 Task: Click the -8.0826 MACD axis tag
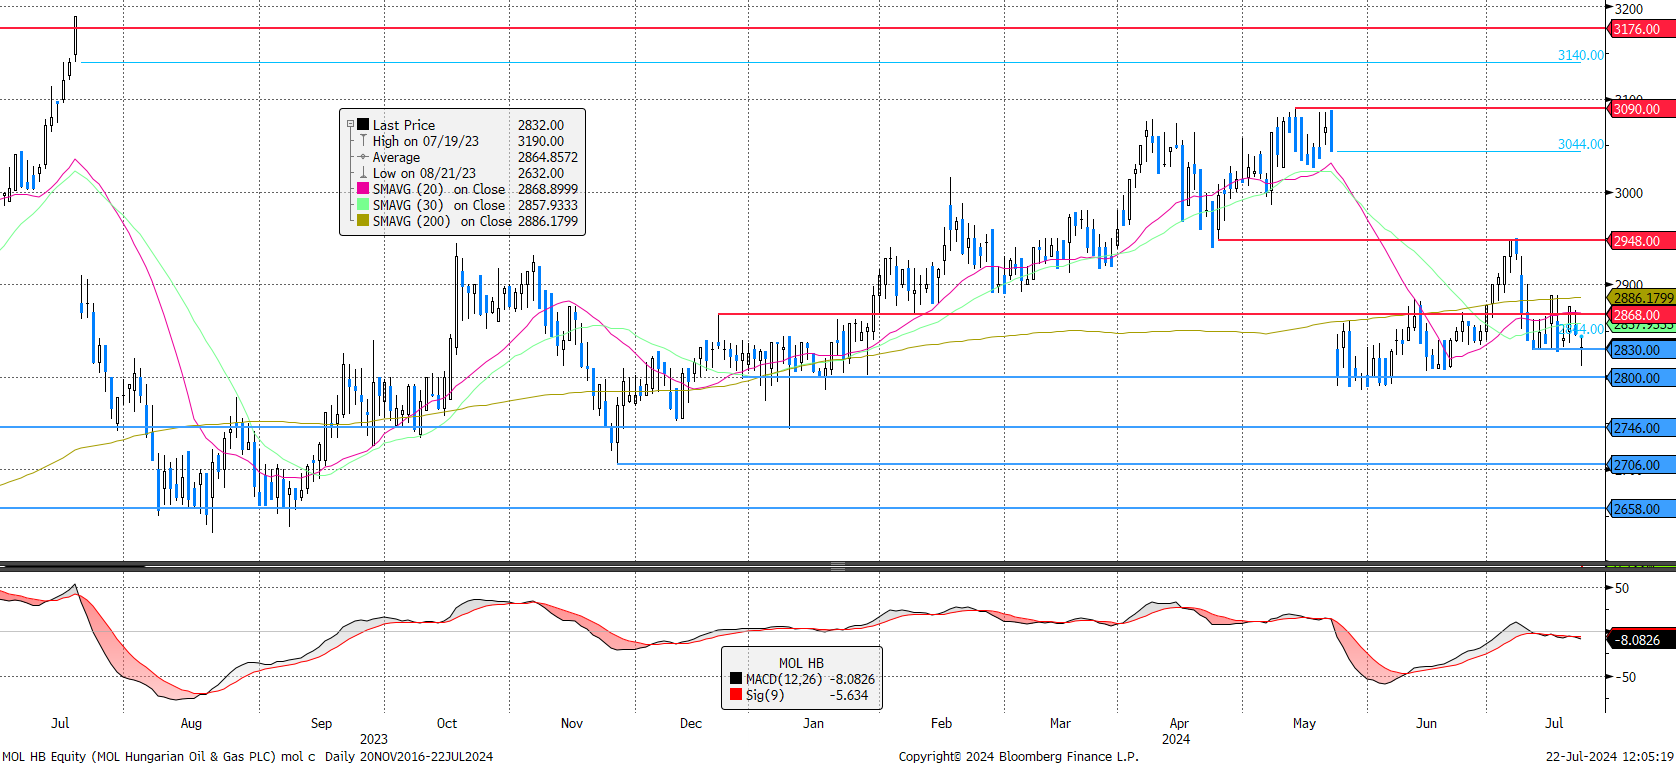coord(1640,640)
